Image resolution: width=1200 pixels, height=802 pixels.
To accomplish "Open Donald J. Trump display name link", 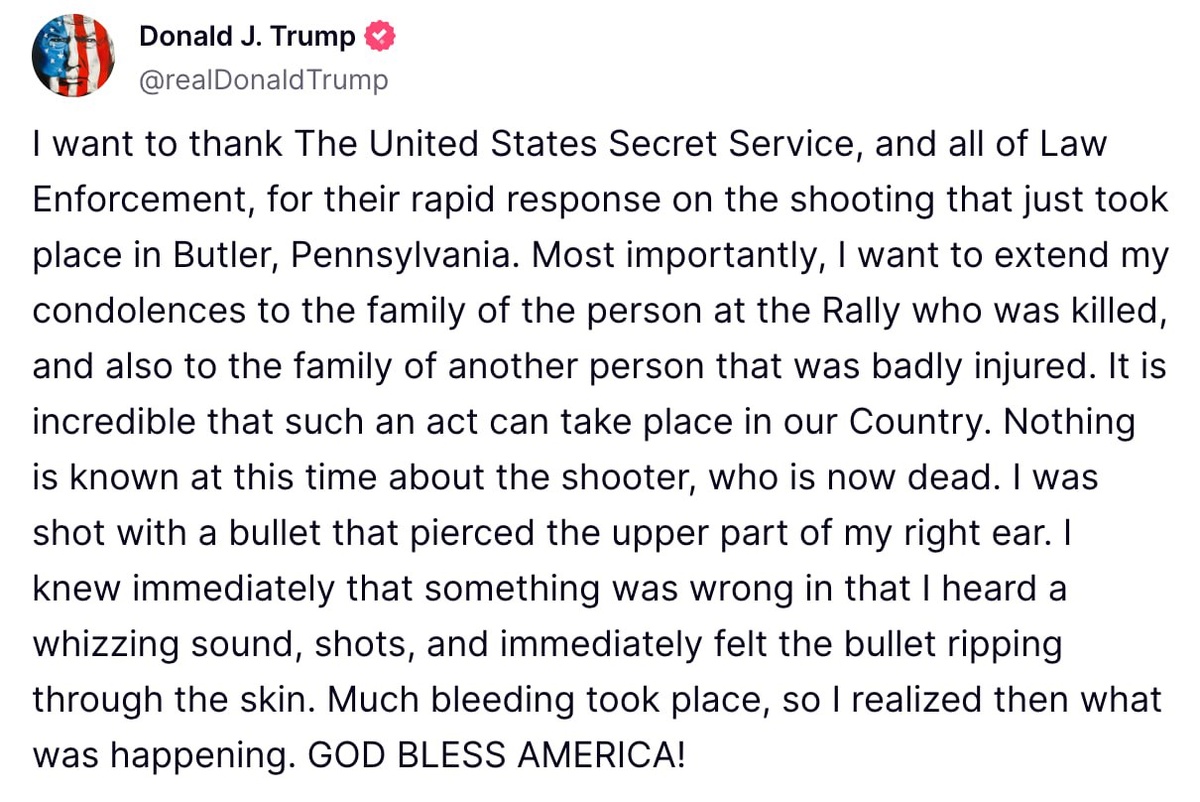I will point(246,38).
